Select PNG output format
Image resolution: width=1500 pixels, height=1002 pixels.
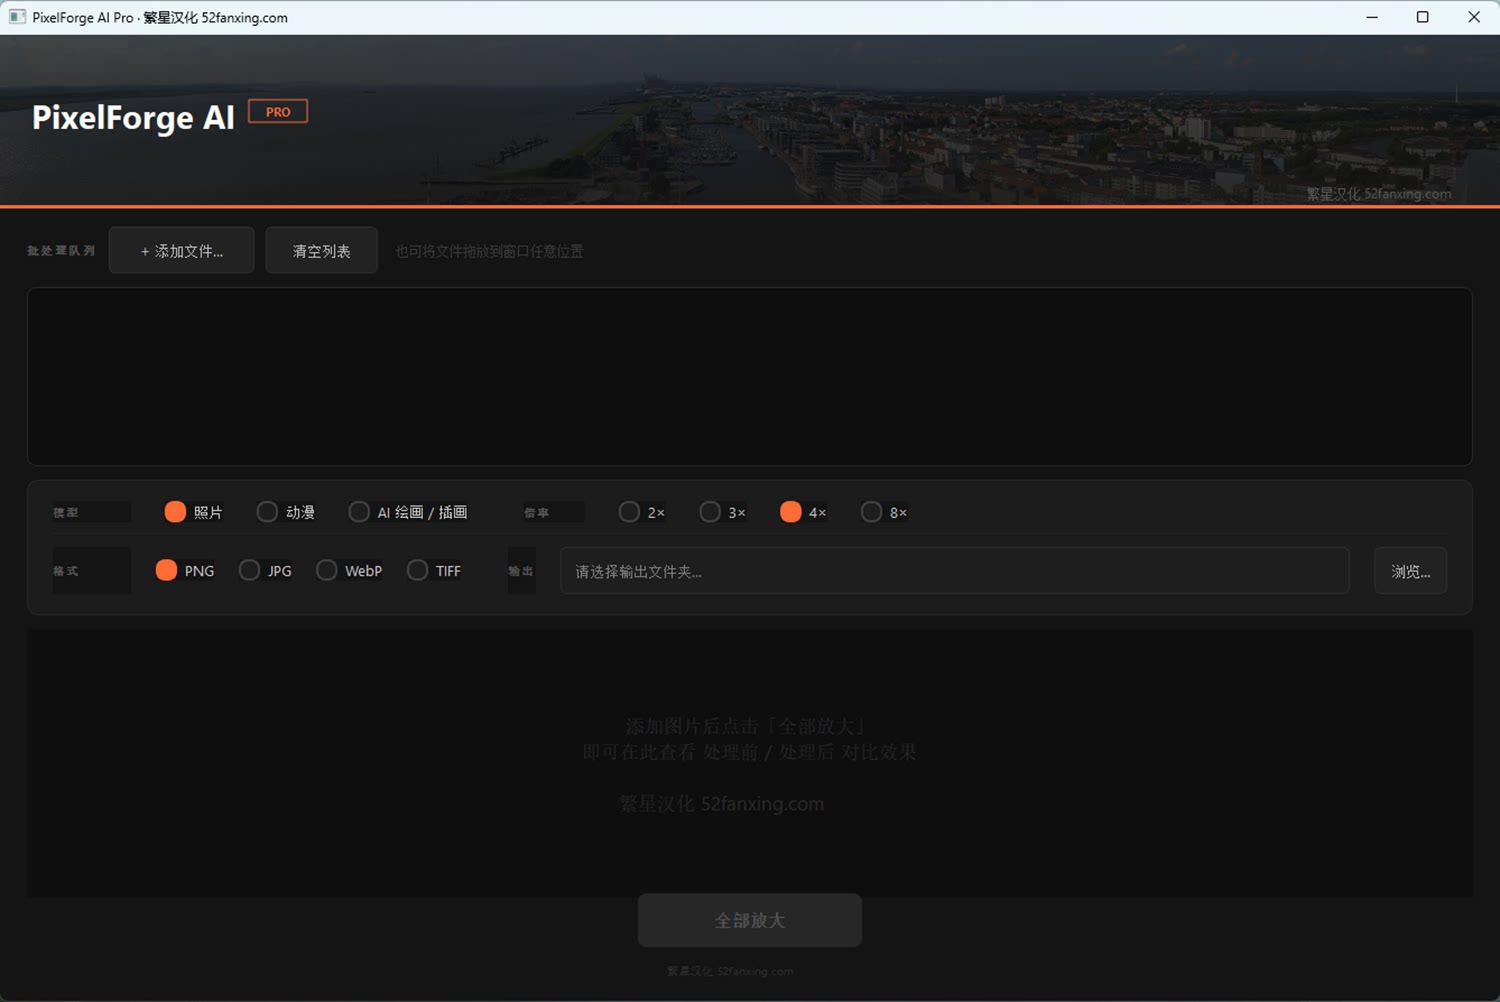pyautogui.click(x=185, y=570)
